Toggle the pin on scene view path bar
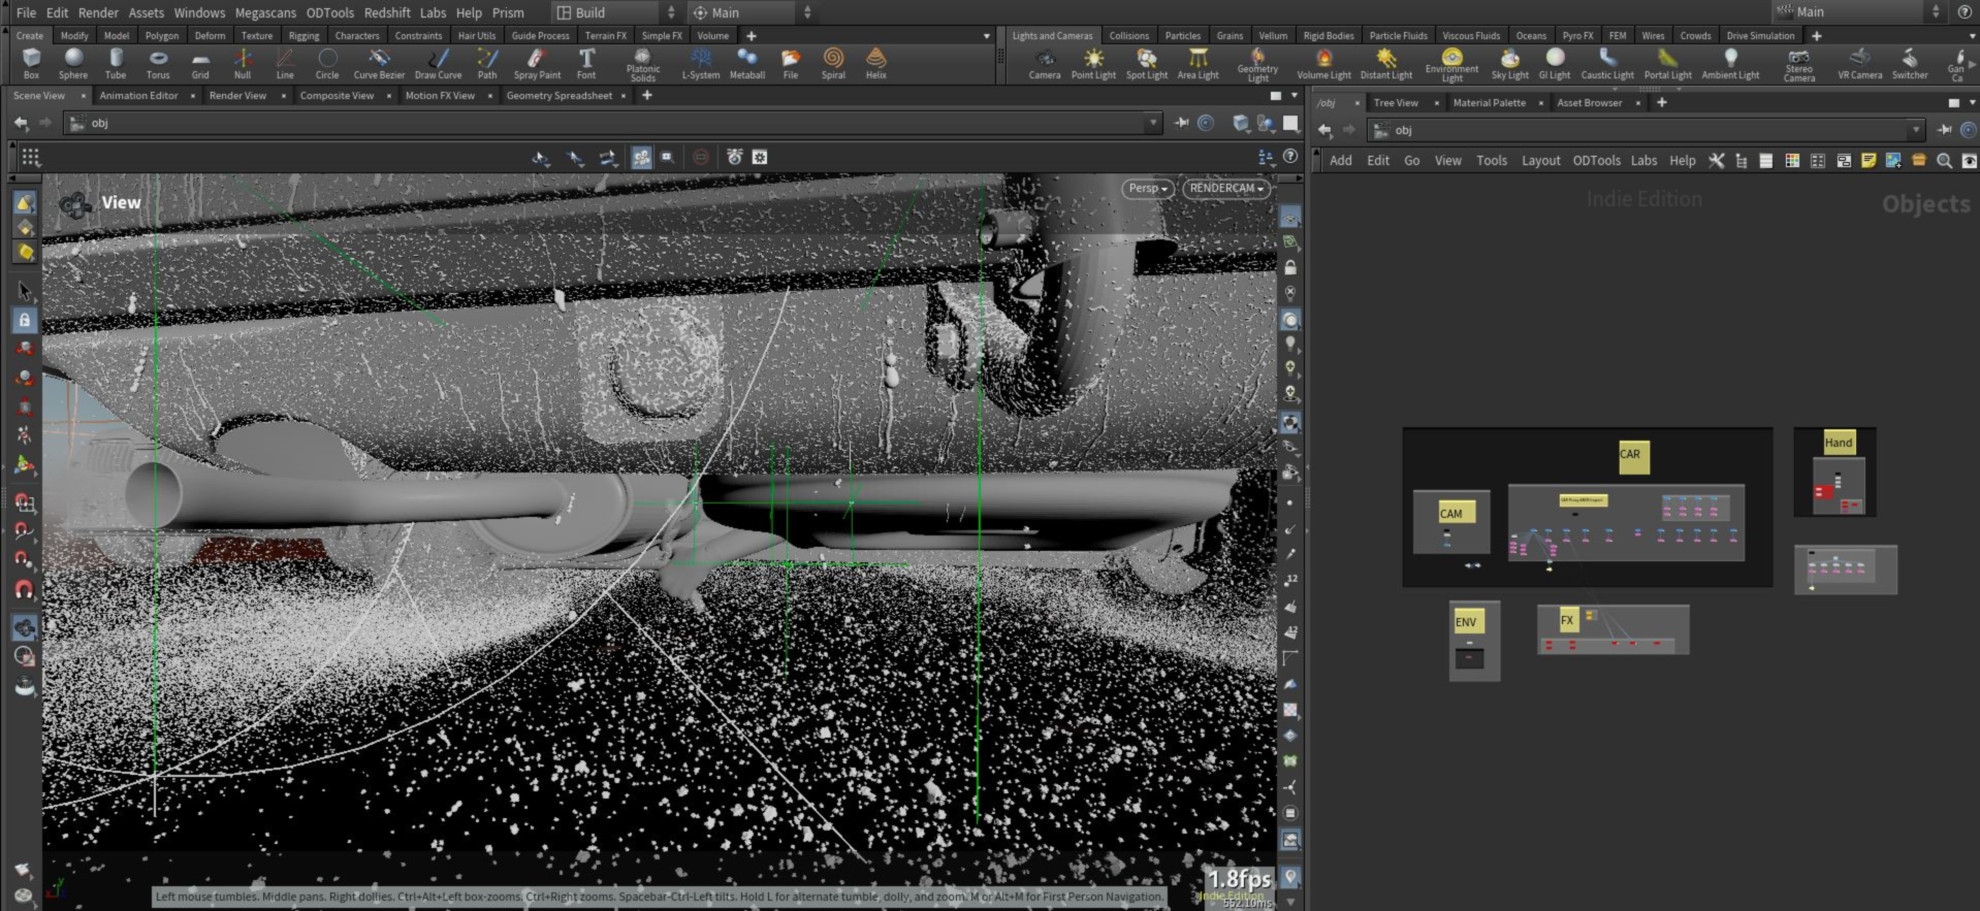The width and height of the screenshot is (1980, 911). pyautogui.click(x=1182, y=123)
